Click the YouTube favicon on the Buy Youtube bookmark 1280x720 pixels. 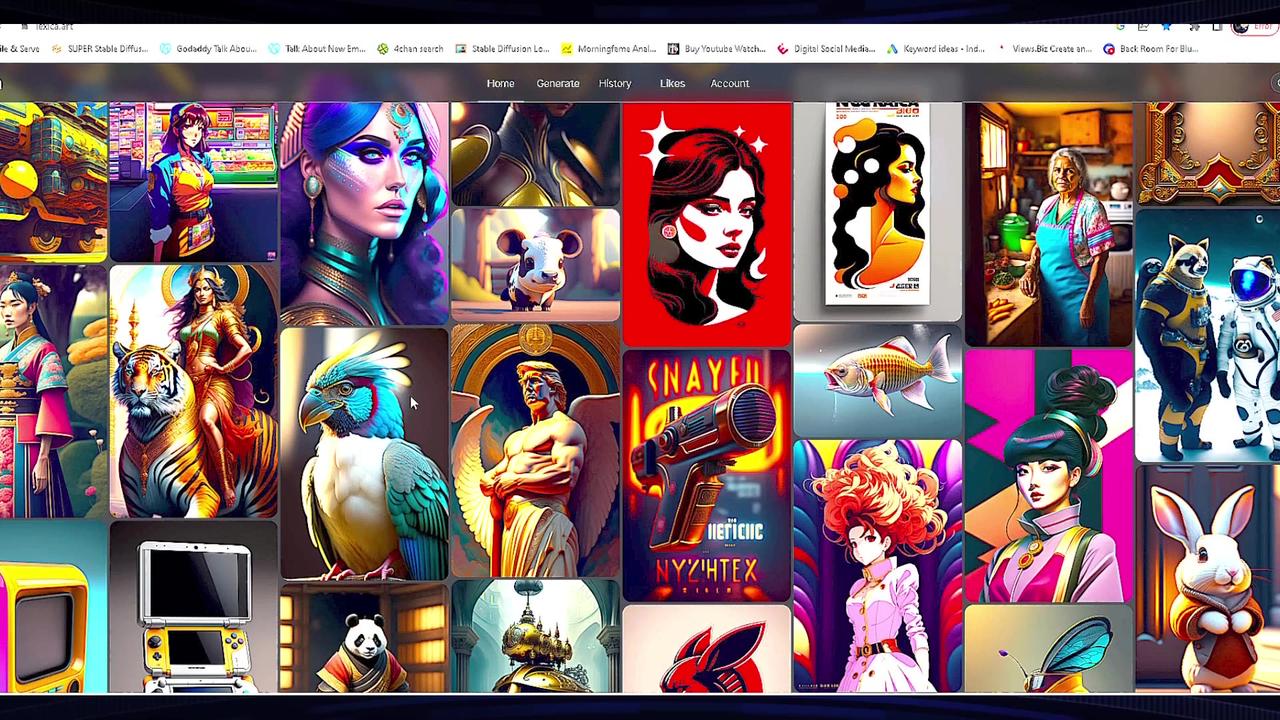coord(673,48)
